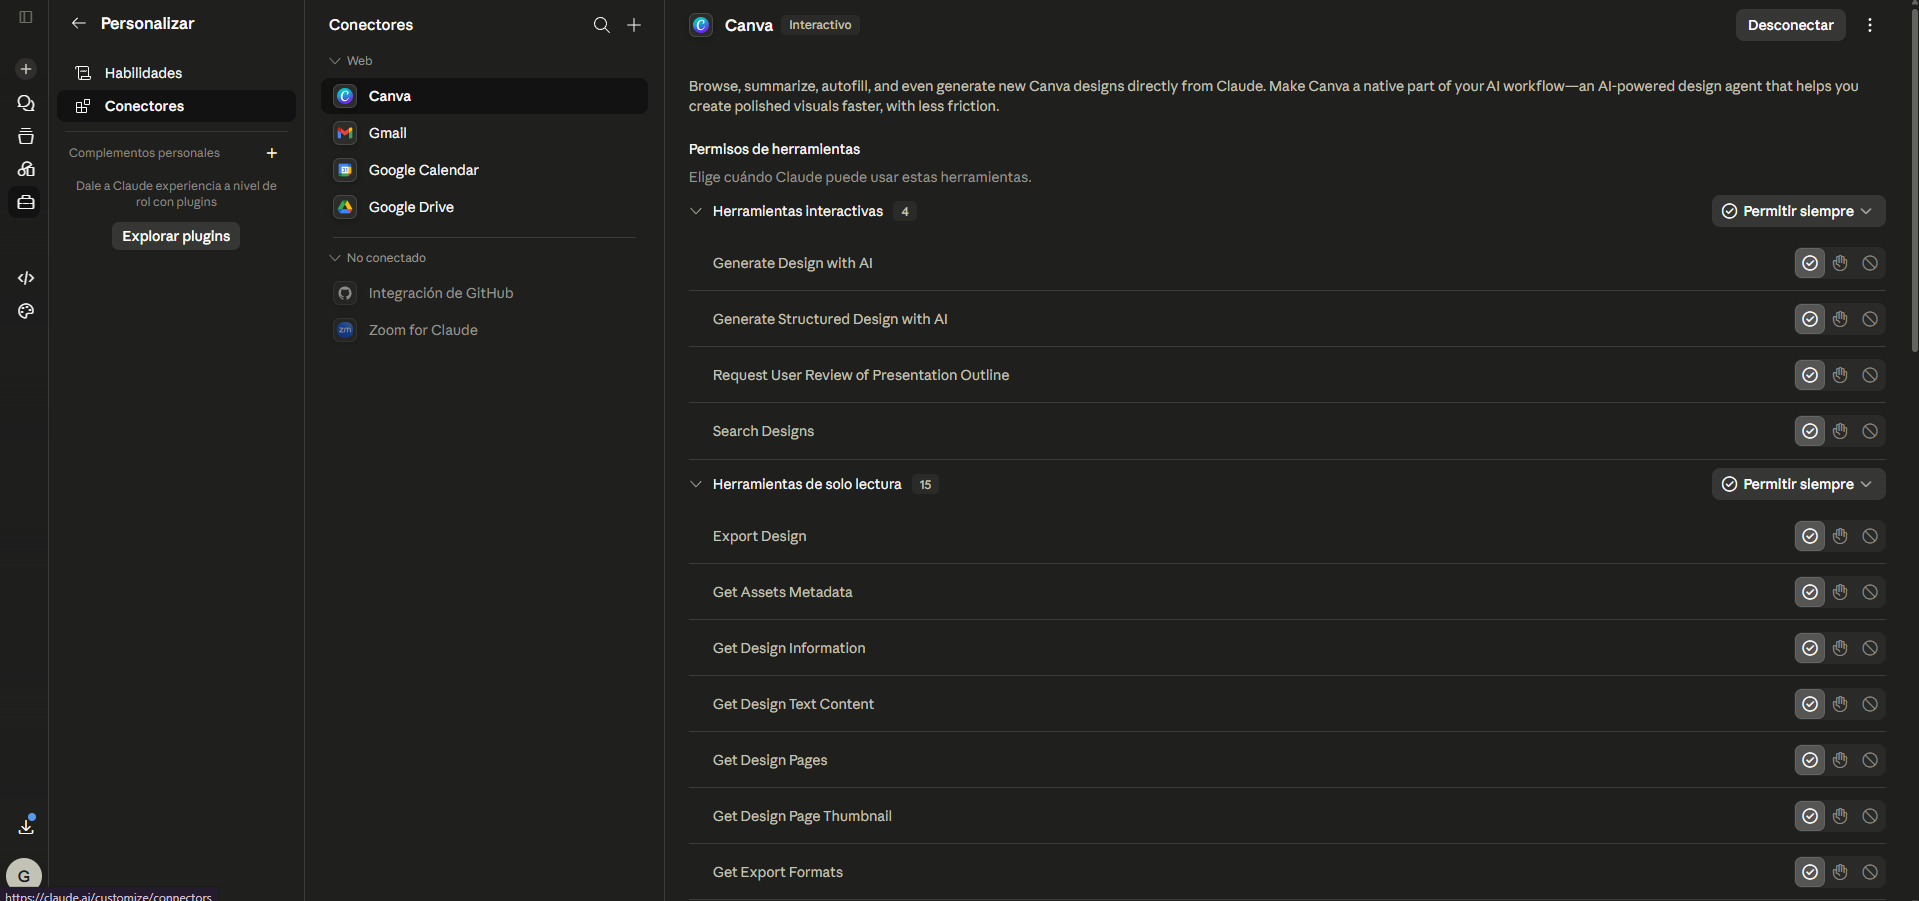Open the user avatar G

pyautogui.click(x=24, y=875)
